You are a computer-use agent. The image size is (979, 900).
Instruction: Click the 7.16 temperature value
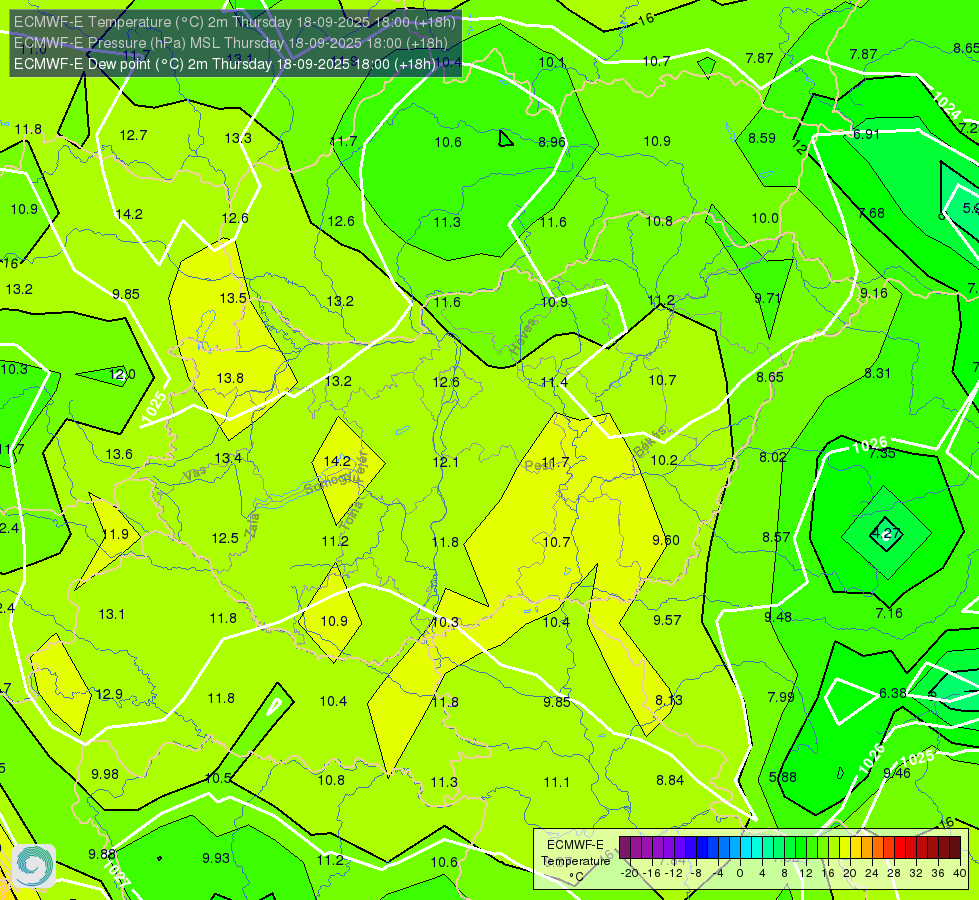coord(889,613)
